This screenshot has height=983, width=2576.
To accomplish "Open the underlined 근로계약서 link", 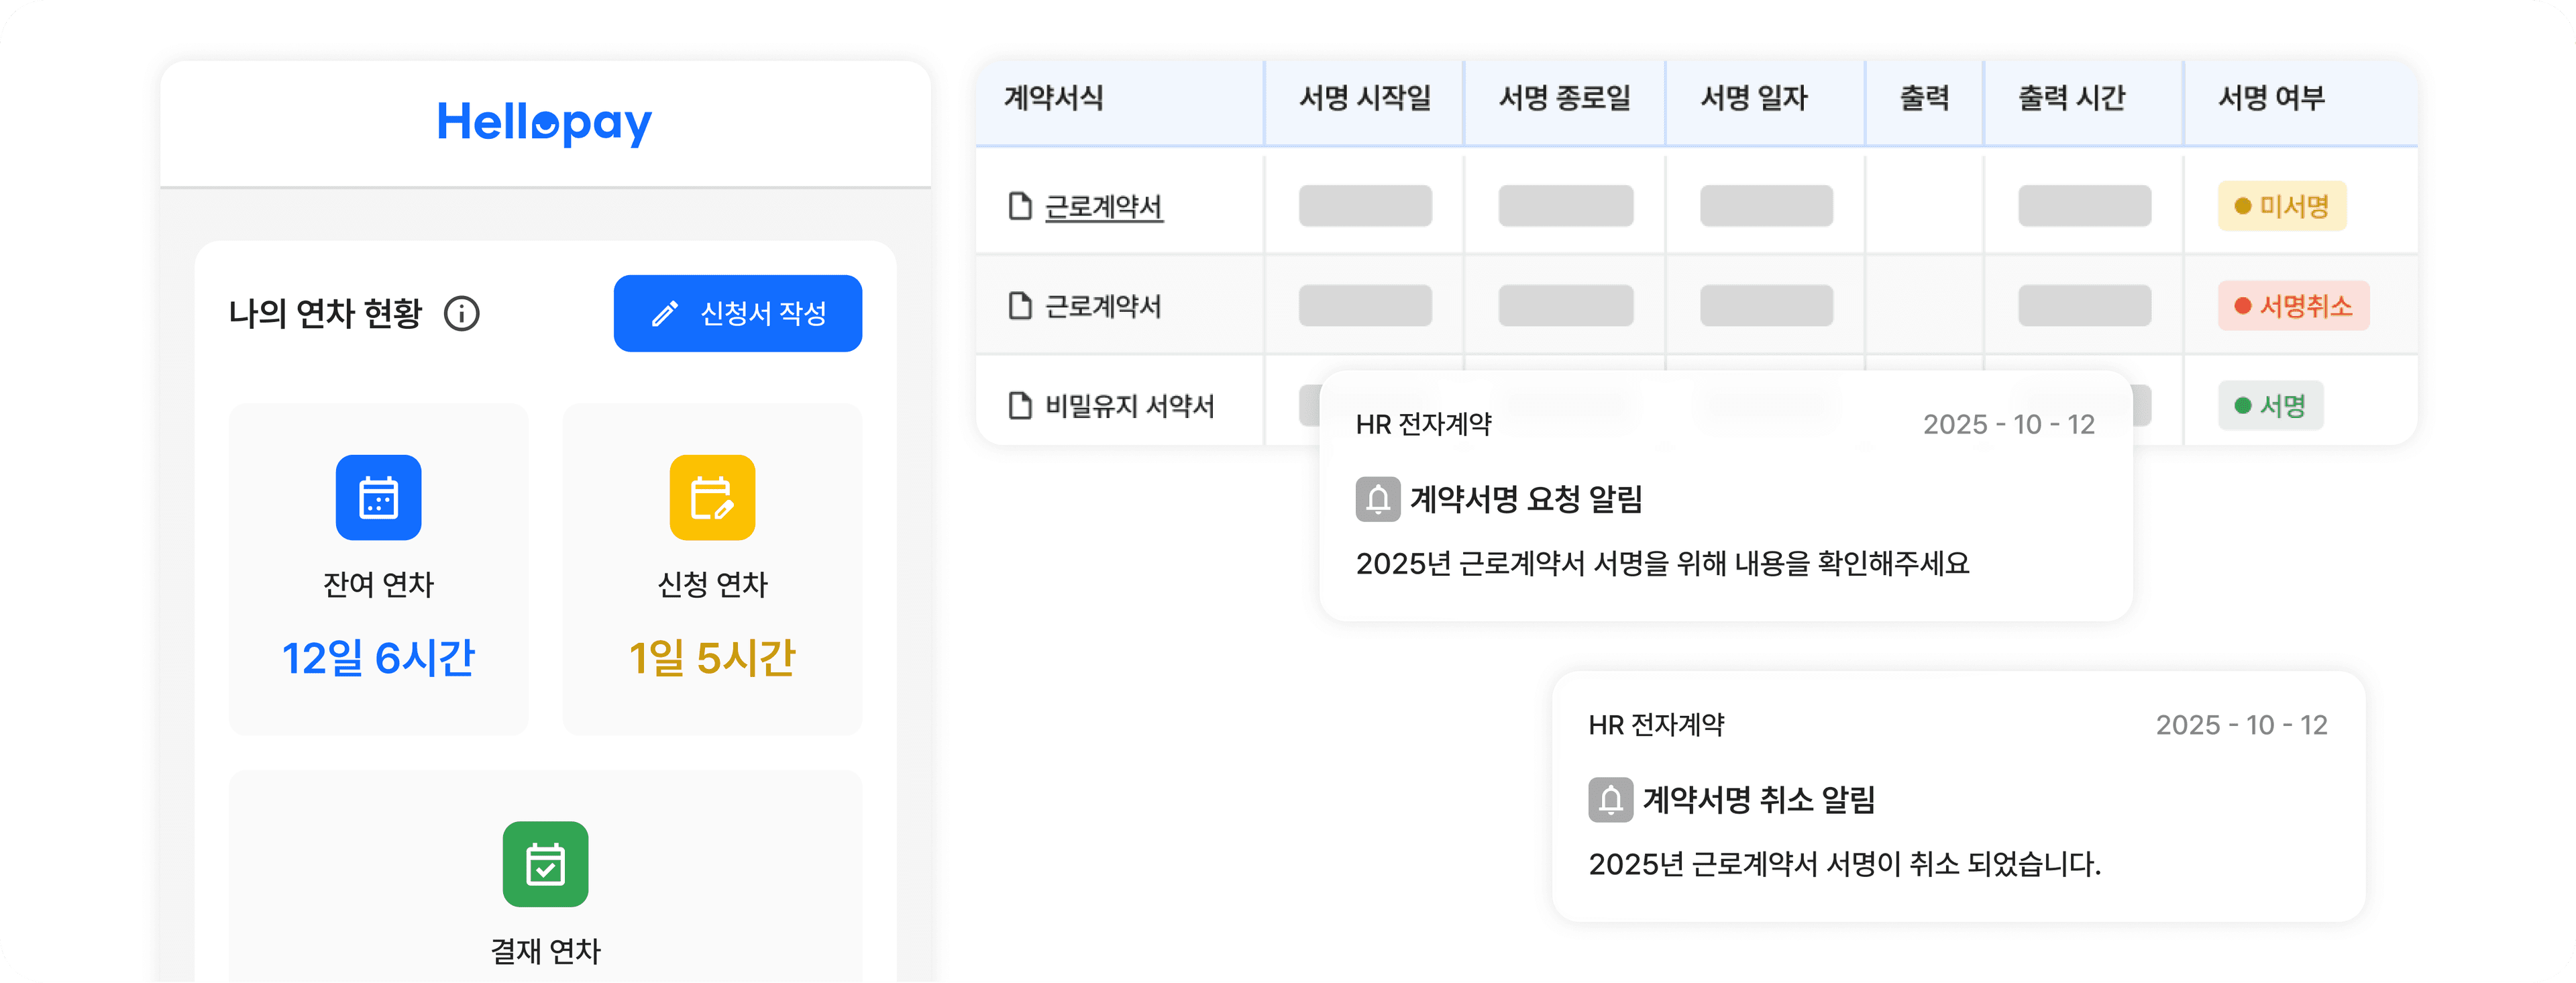I will [x=1104, y=207].
